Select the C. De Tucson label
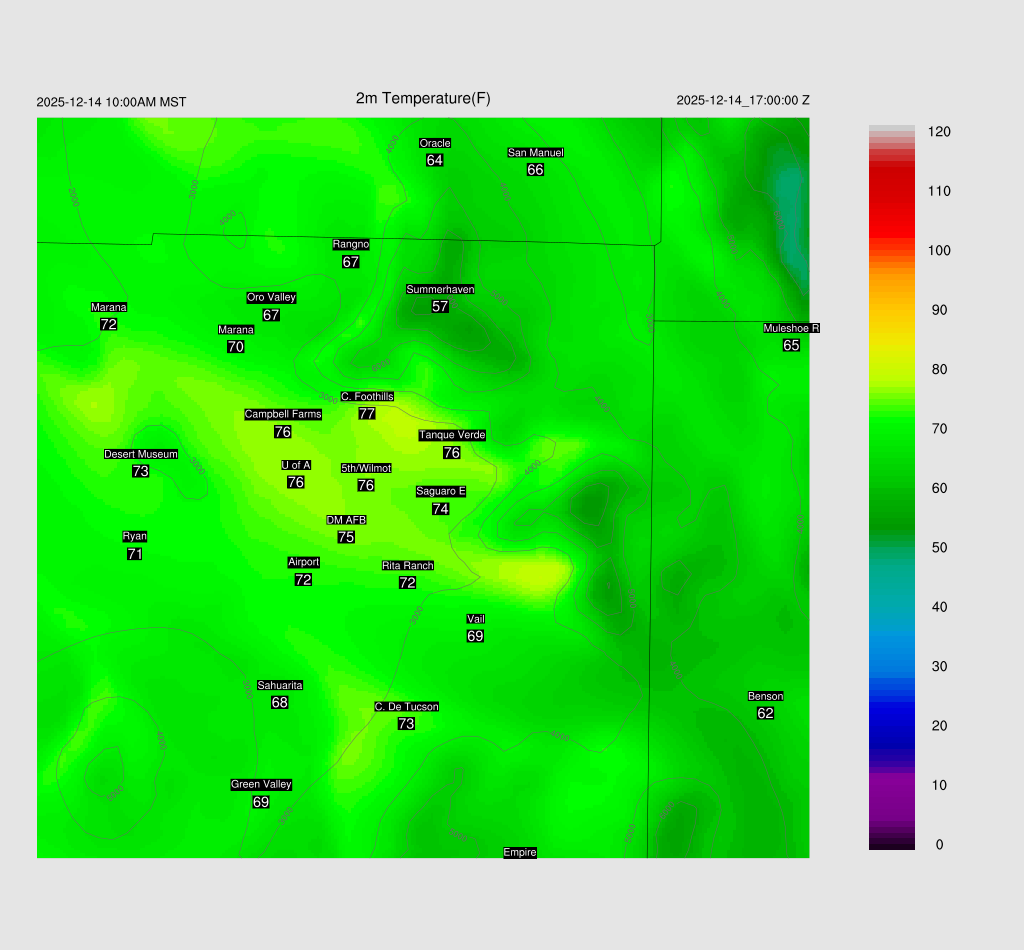The width and height of the screenshot is (1024, 950). 406,707
